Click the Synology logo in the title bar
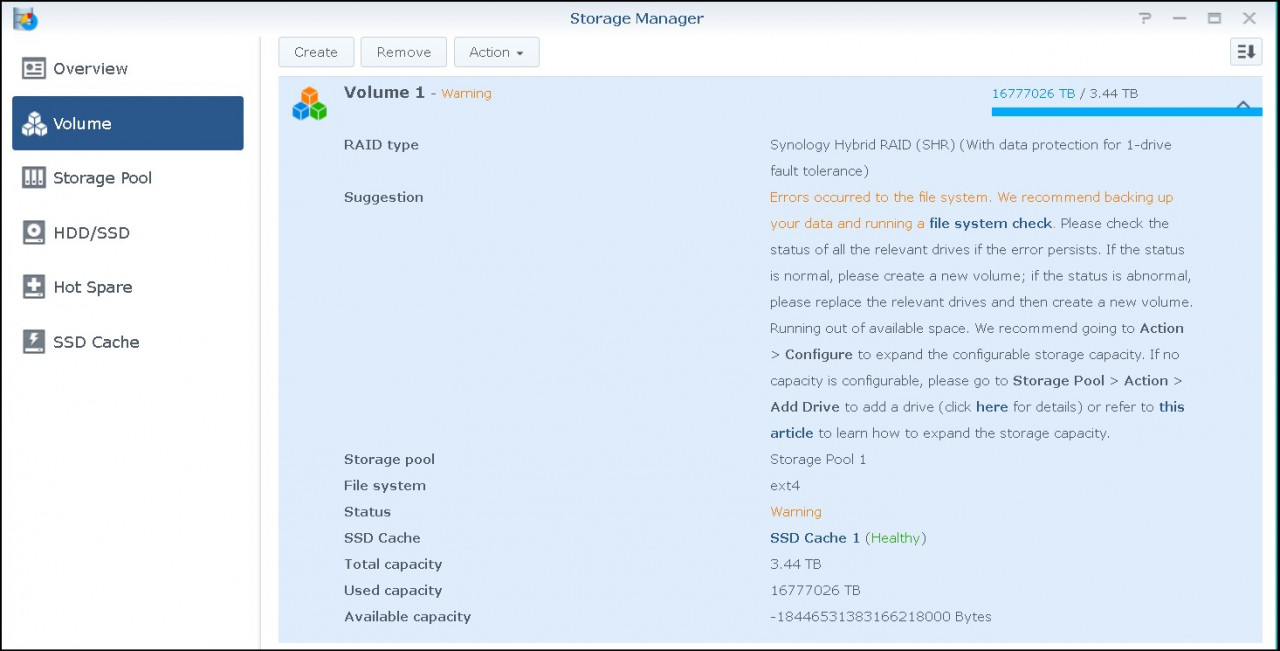The width and height of the screenshot is (1280, 651). (x=24, y=18)
